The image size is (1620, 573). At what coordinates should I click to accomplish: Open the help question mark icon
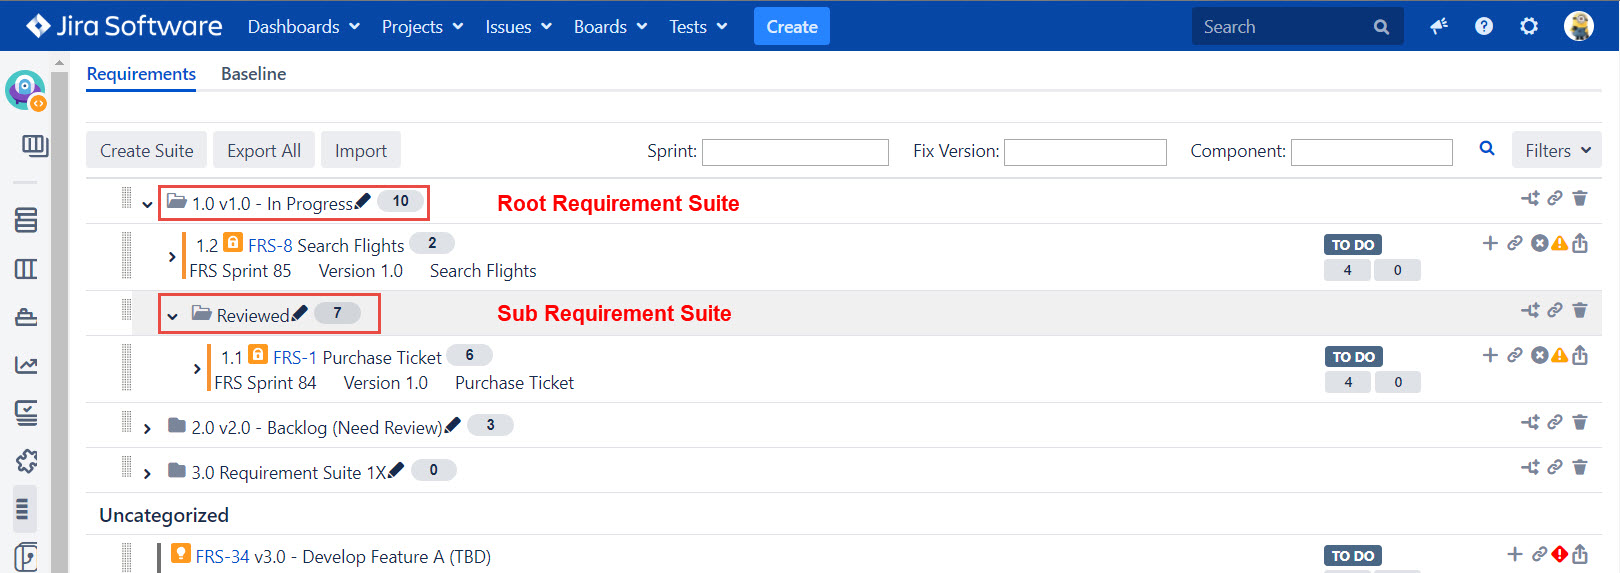point(1484,26)
